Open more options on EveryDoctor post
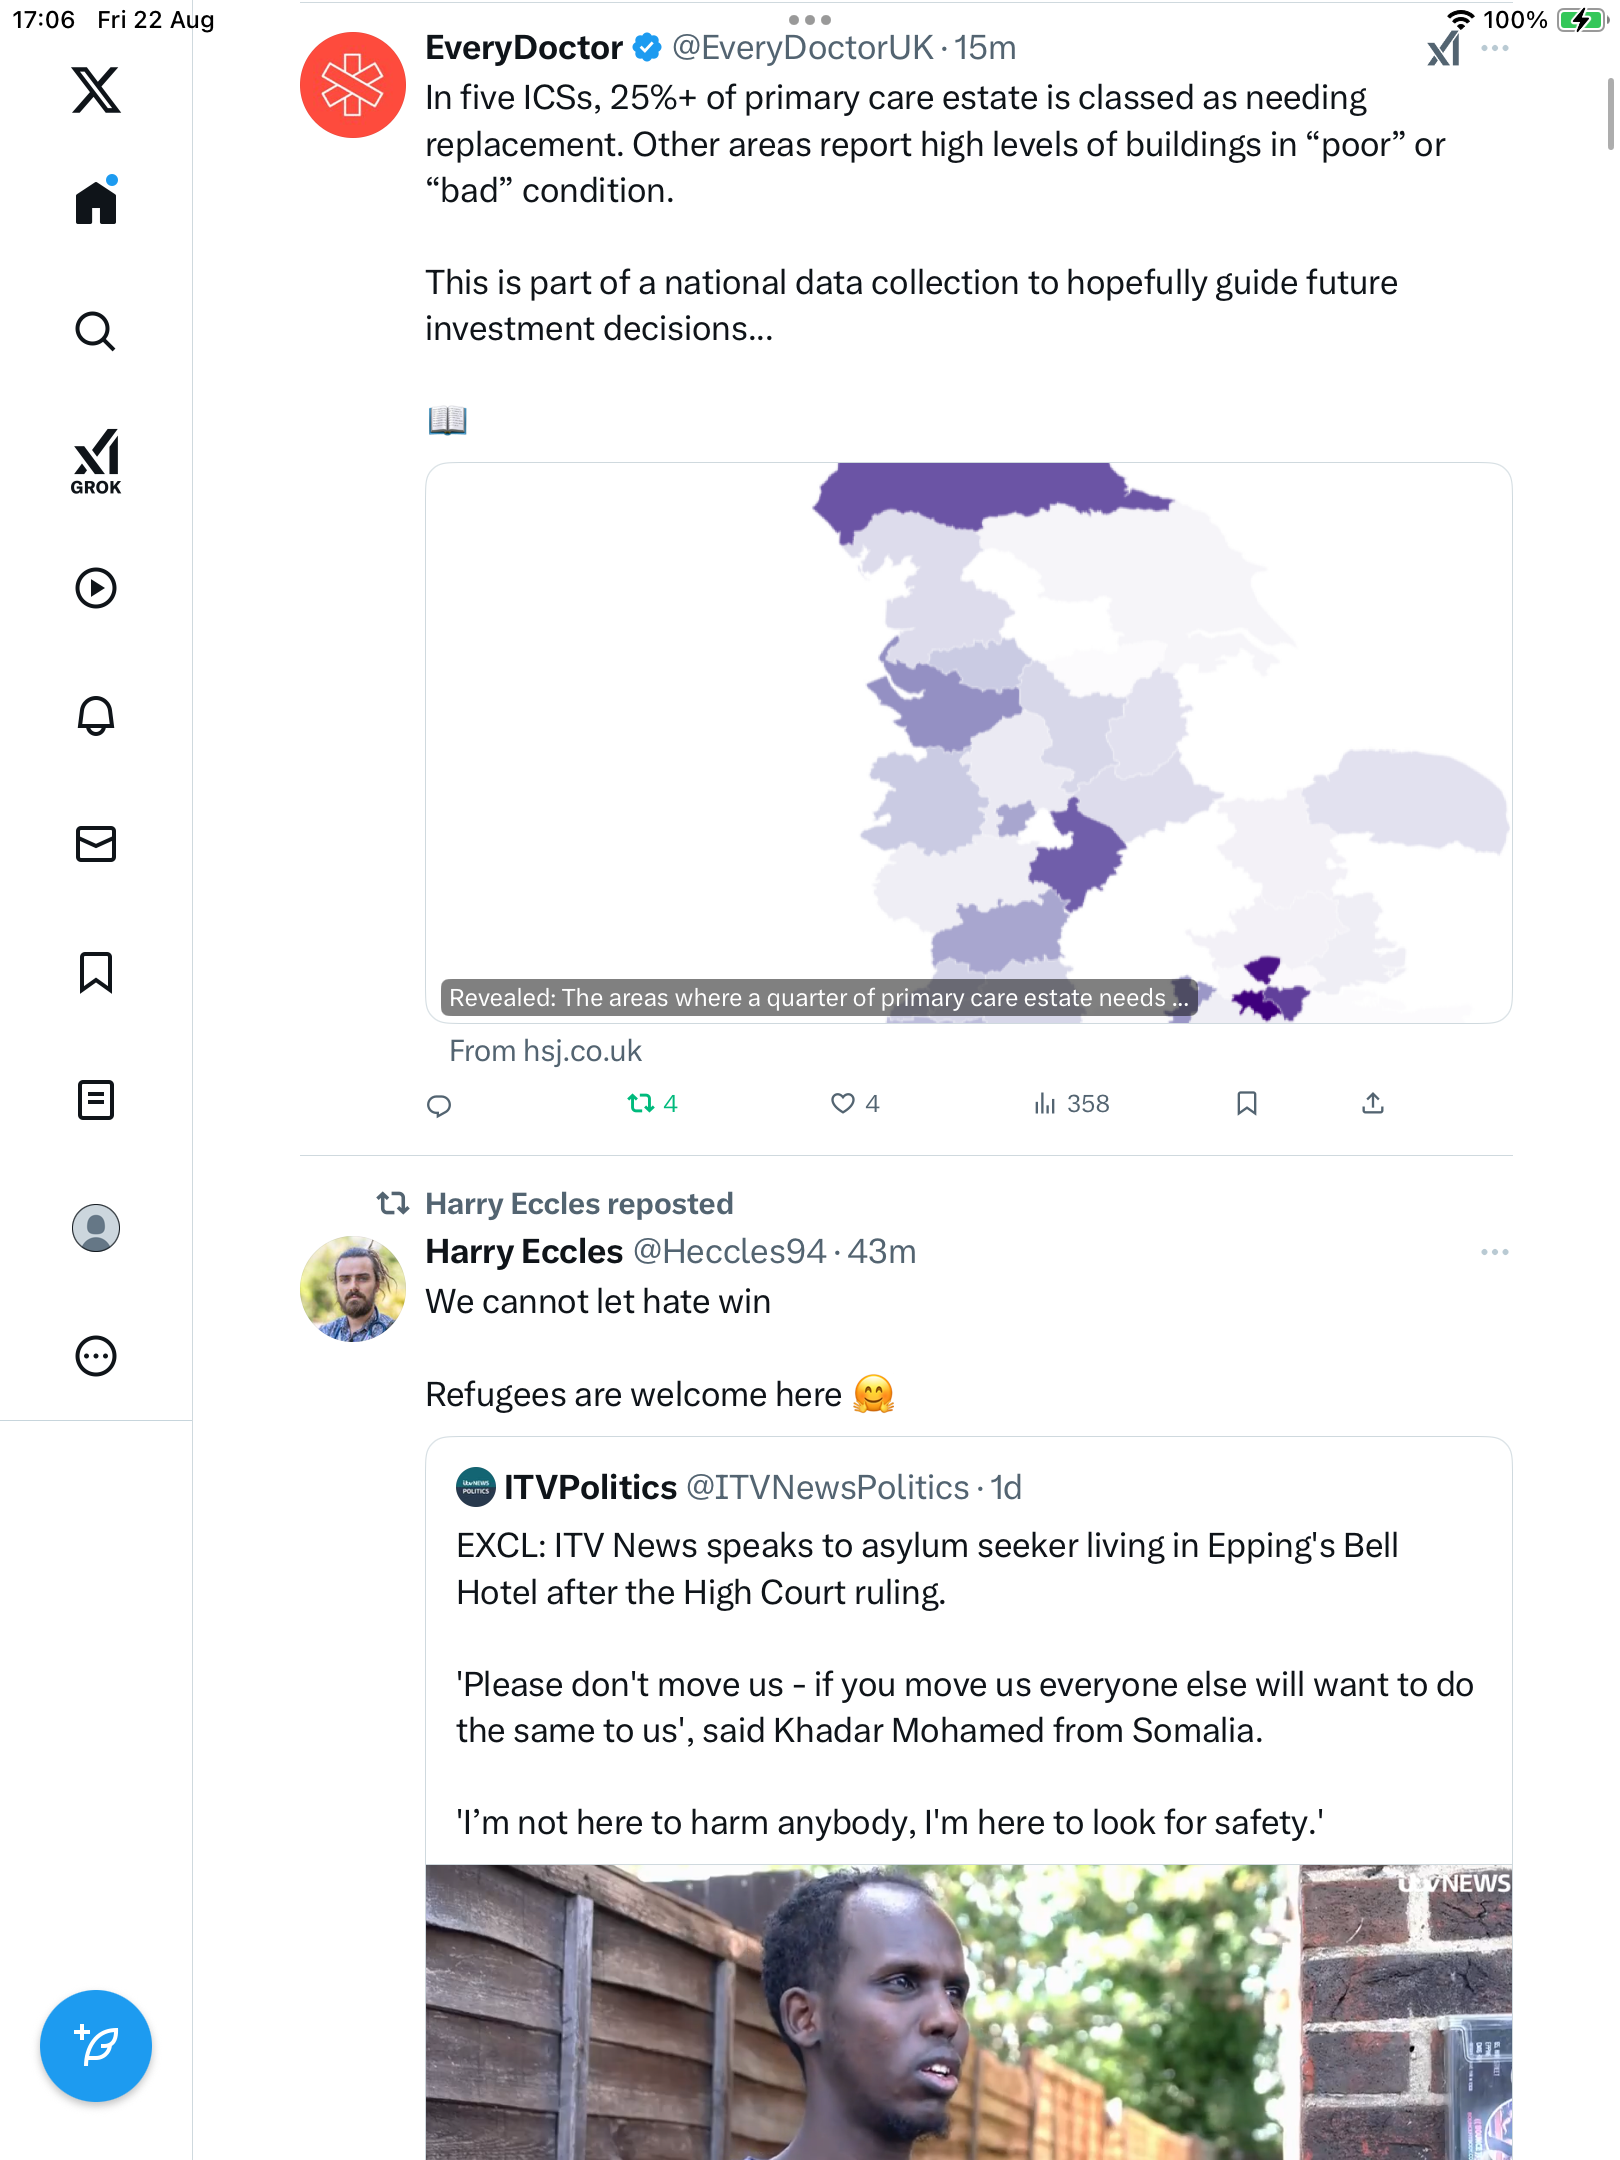 [1495, 48]
